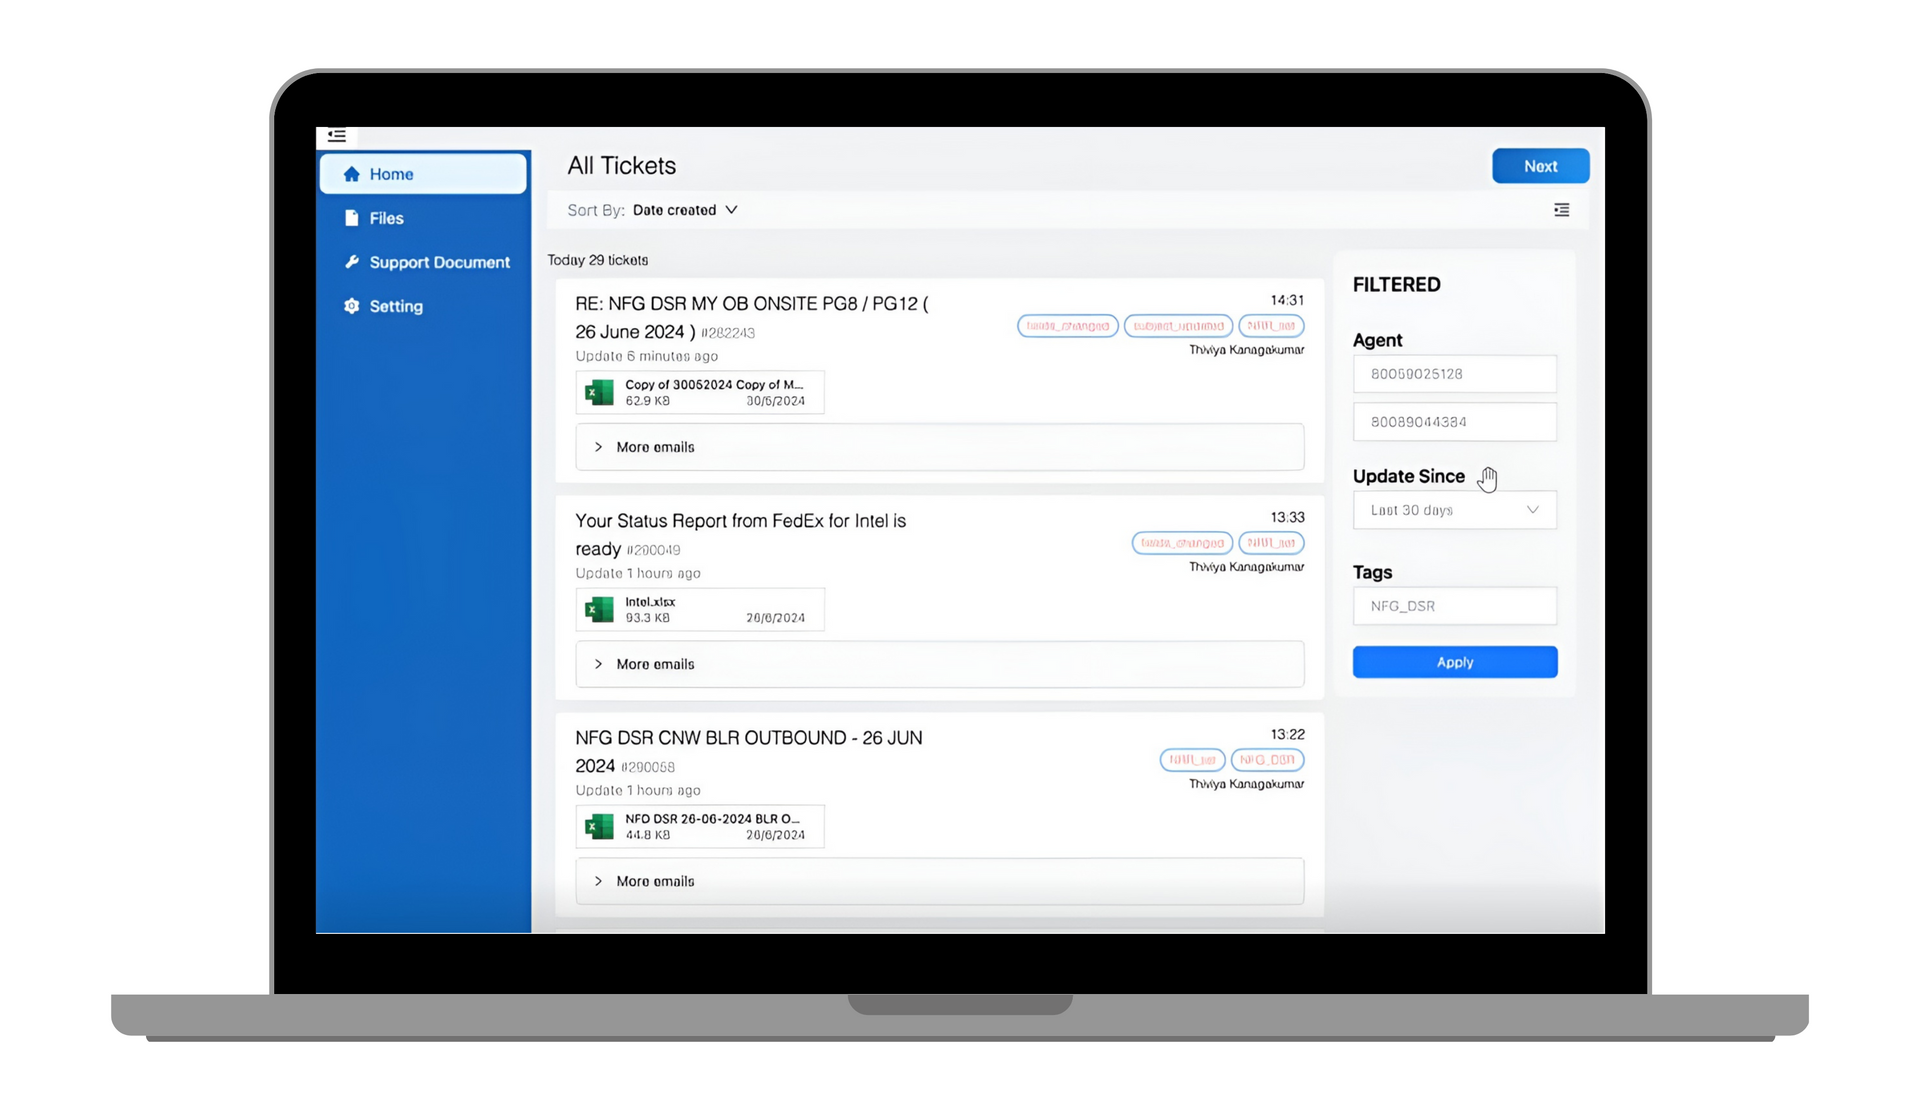Open the Support Document menu item
1920x1110 pixels.
point(439,262)
